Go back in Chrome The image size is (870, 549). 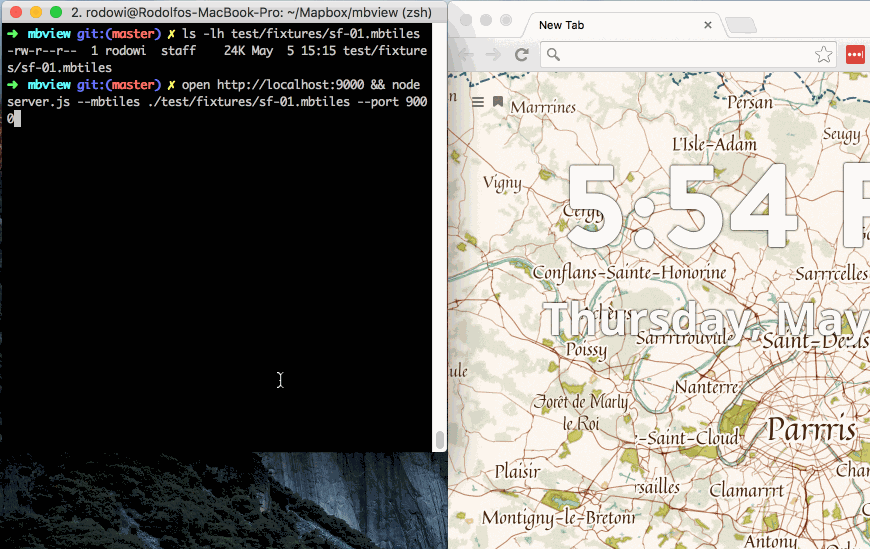(x=466, y=54)
